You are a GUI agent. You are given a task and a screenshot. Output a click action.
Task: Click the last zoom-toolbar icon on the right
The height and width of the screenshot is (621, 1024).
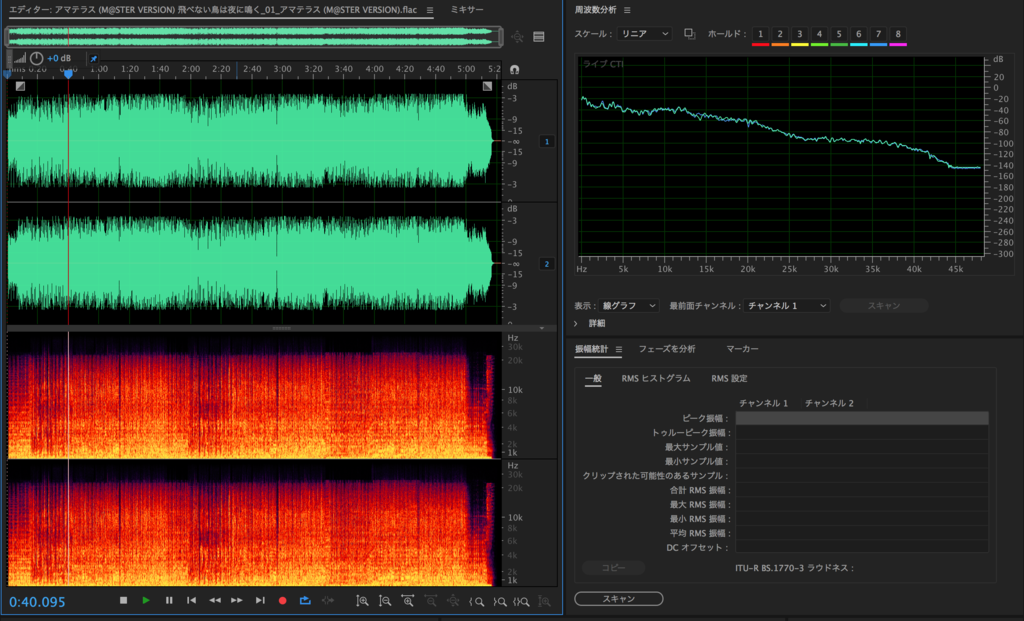click(544, 601)
